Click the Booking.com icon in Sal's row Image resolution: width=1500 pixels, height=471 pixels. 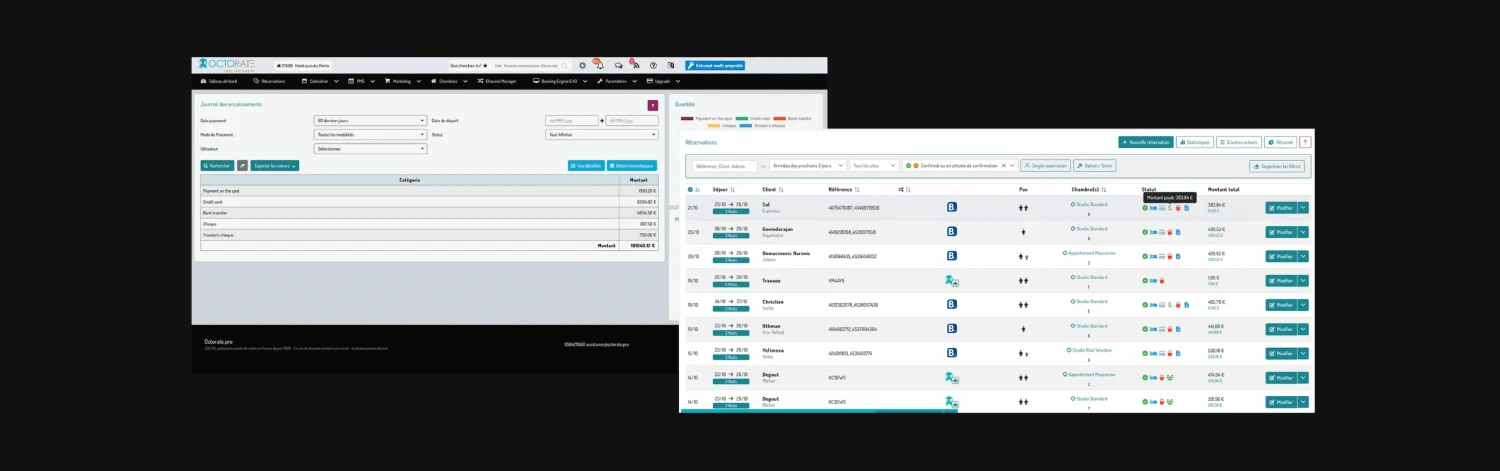[x=952, y=208]
